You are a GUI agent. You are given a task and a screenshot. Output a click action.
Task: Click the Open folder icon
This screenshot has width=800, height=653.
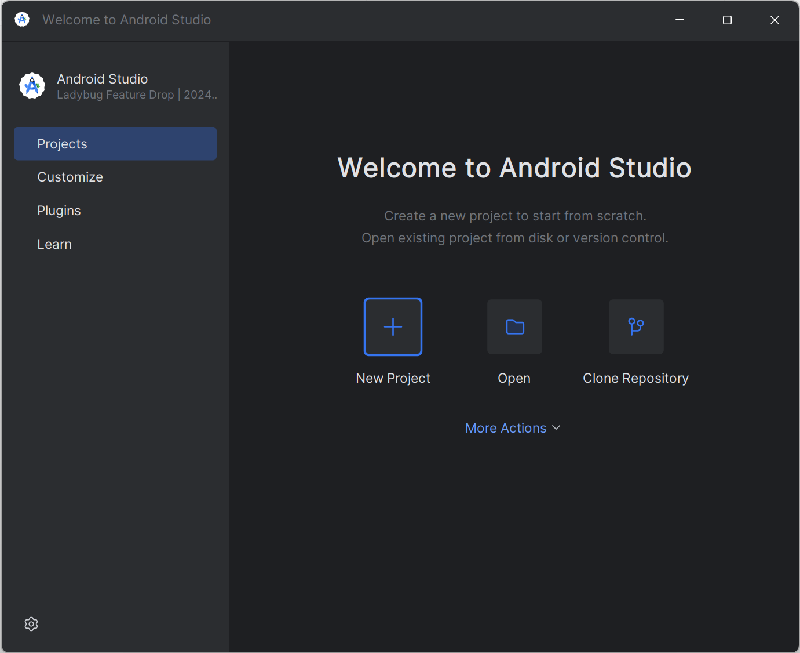point(514,326)
